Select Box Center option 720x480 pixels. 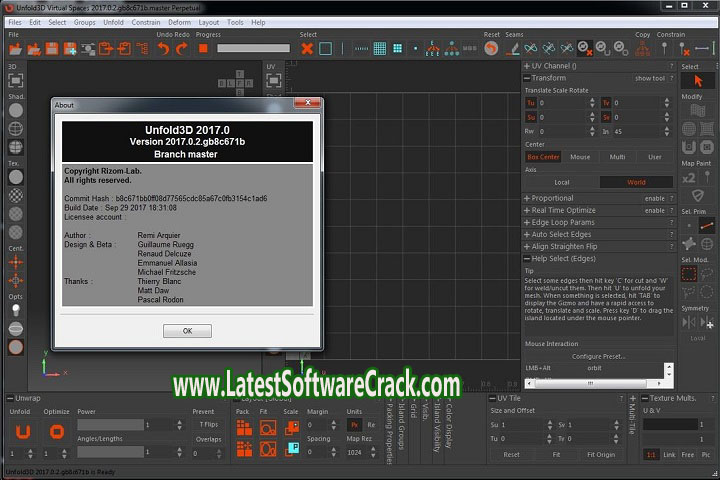click(543, 157)
